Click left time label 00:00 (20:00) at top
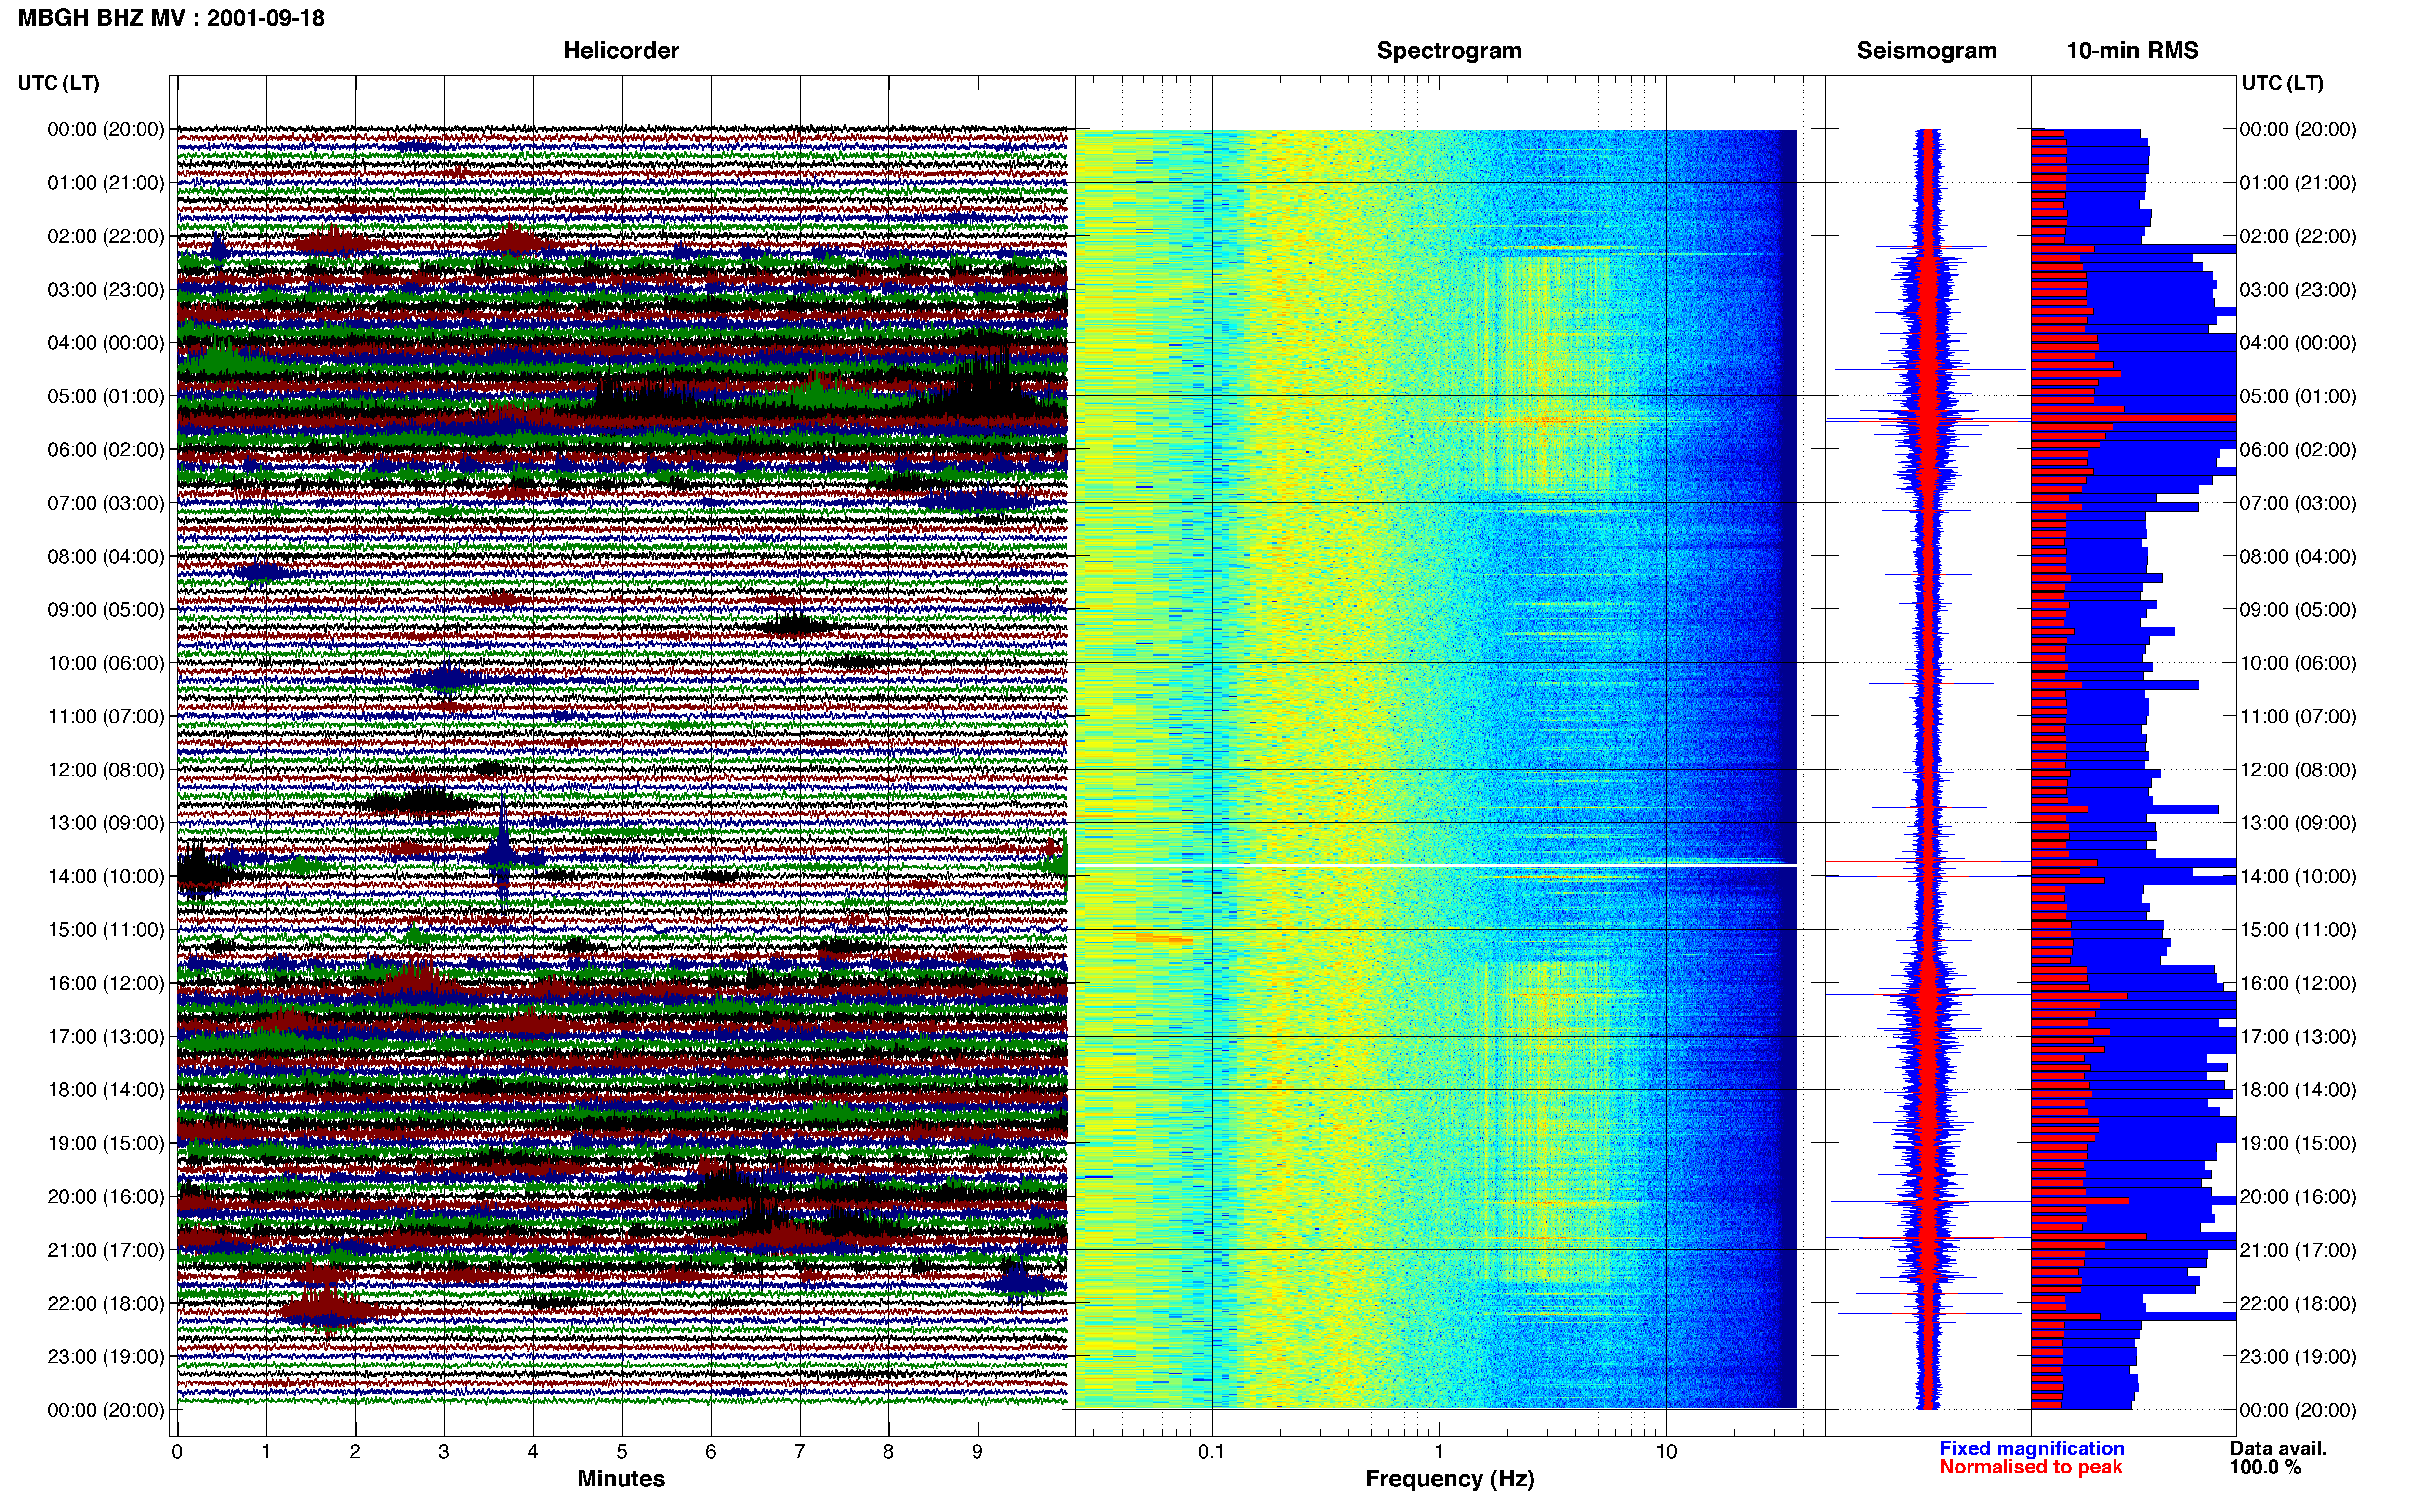This screenshot has width=2418, height=1512. coord(106,129)
